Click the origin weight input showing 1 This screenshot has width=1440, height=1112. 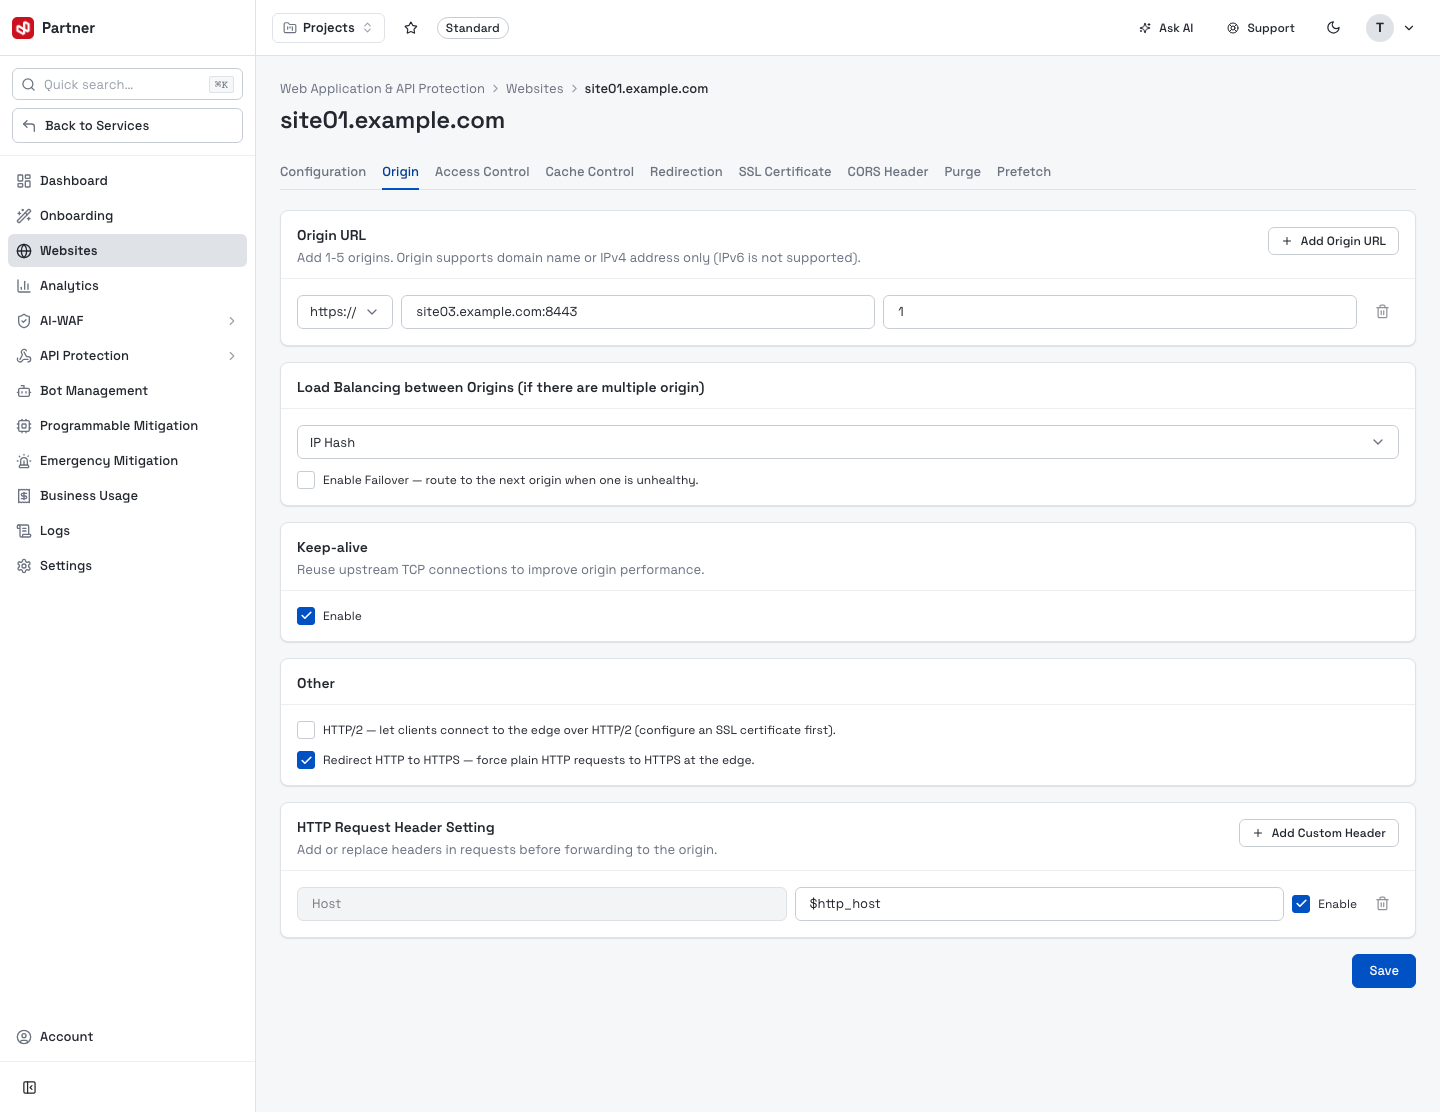1120,312
